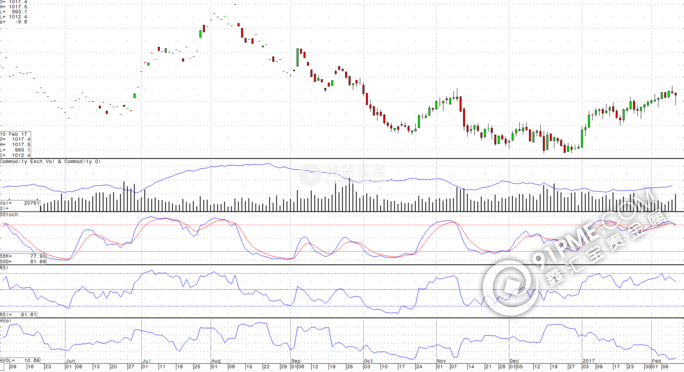Click the '2017' year marker
684x372 pixels.
pyautogui.click(x=589, y=362)
